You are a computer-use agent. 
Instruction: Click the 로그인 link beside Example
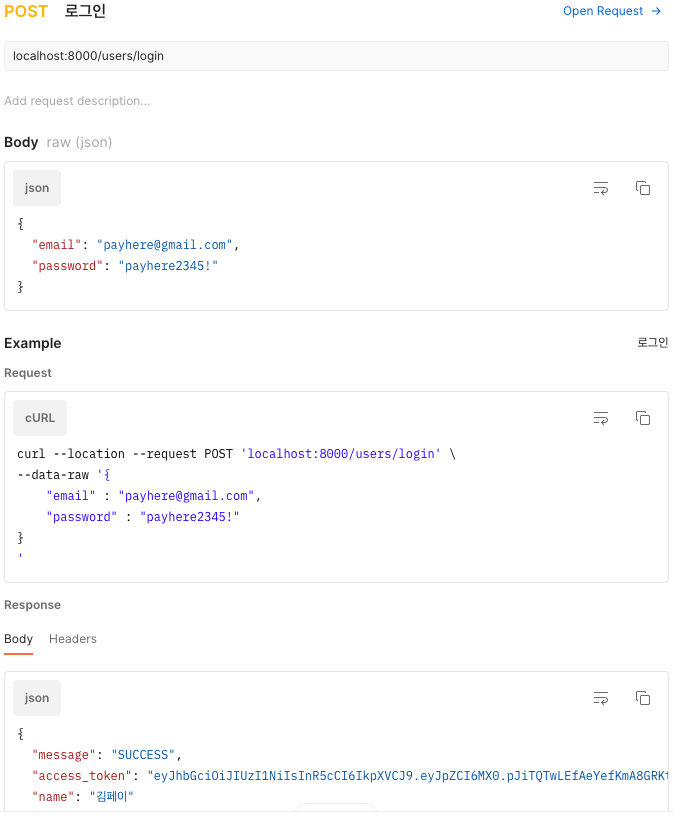click(x=652, y=342)
